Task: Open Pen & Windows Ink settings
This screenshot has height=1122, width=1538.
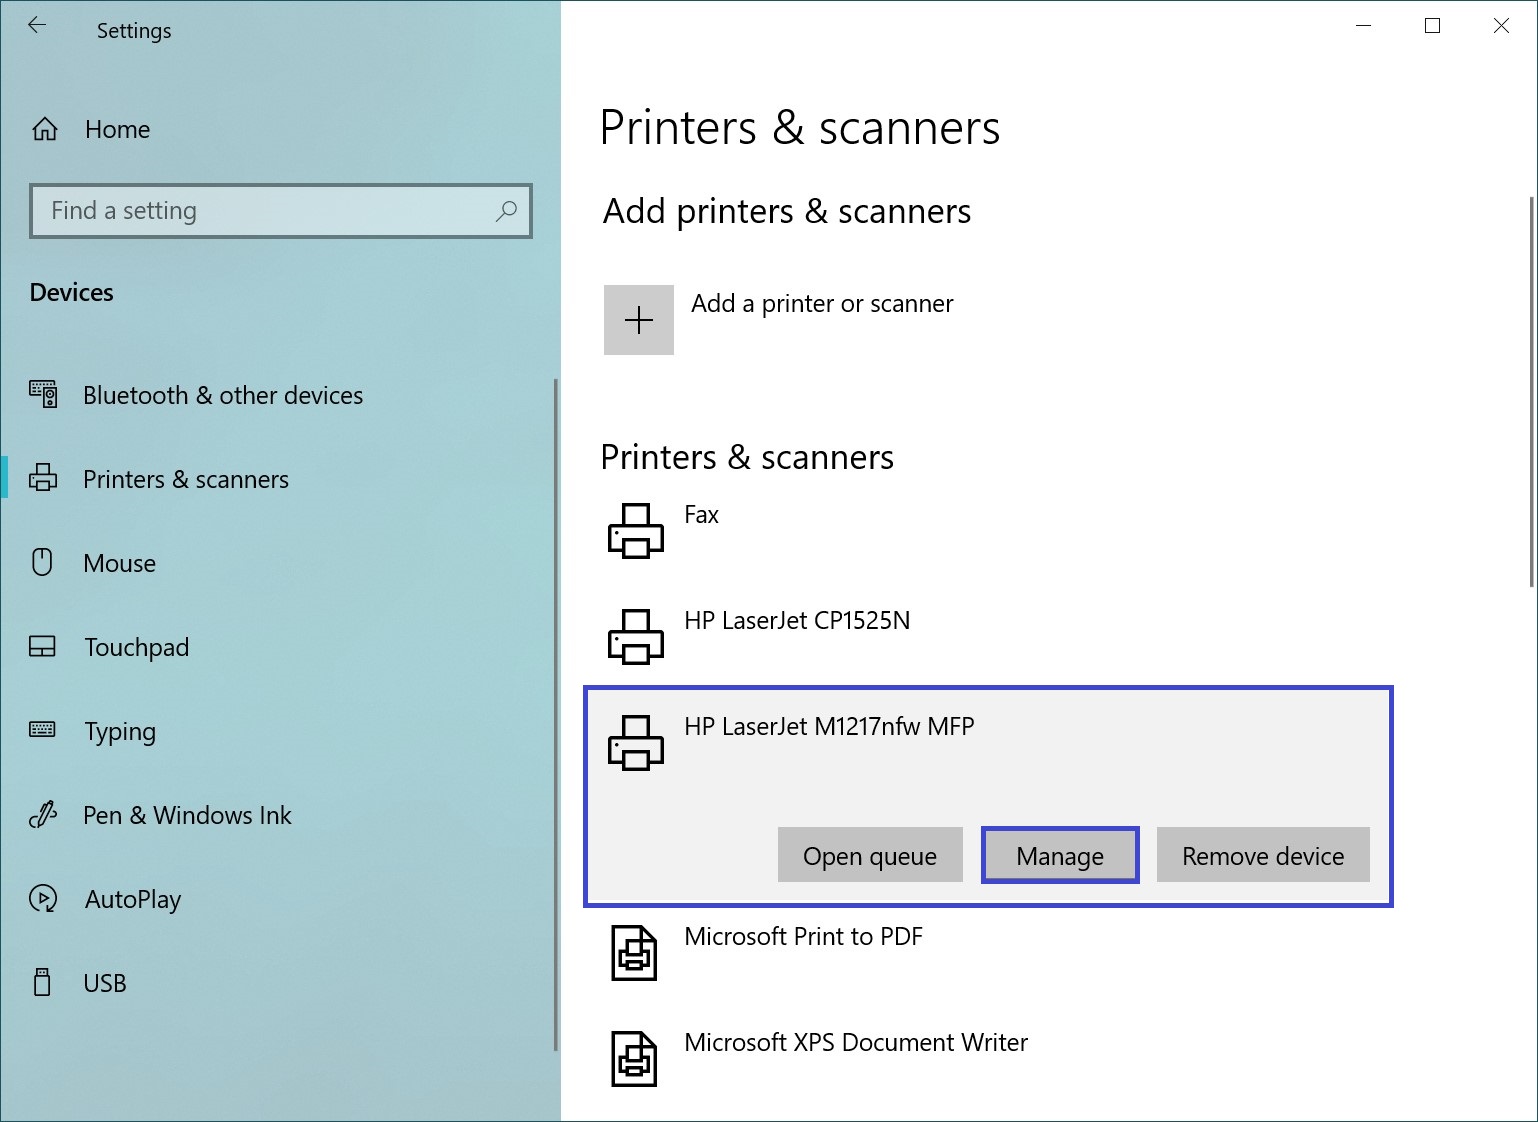Action: pos(187,815)
